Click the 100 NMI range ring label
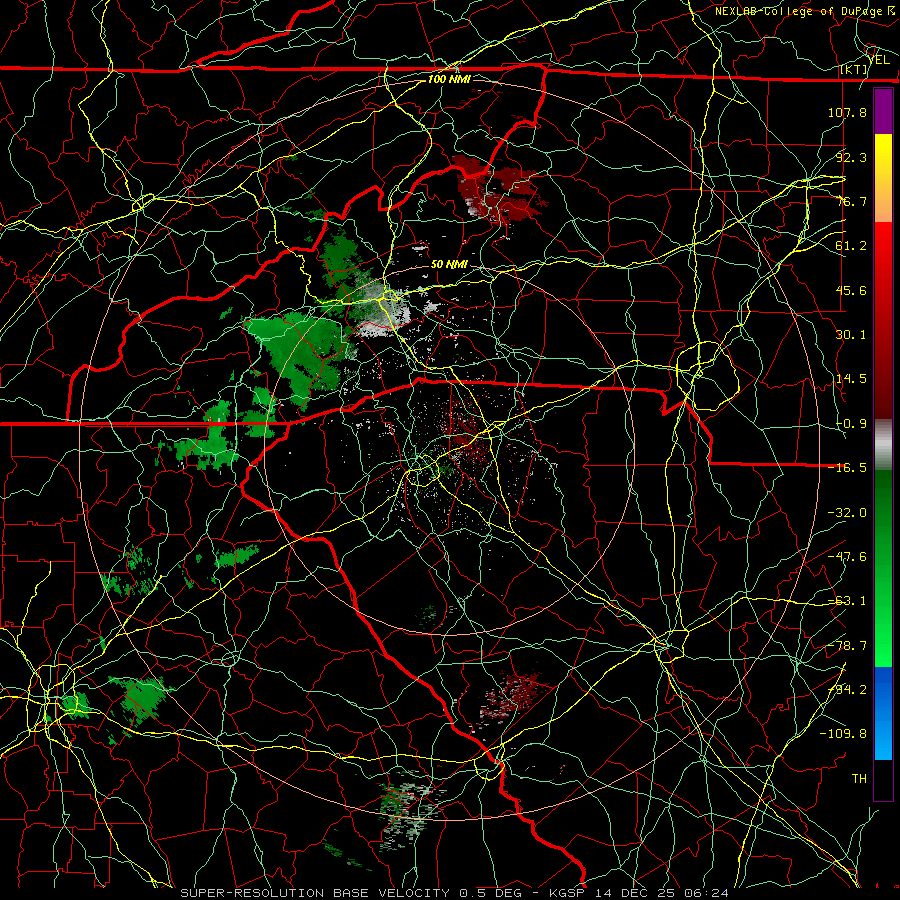 449,79
